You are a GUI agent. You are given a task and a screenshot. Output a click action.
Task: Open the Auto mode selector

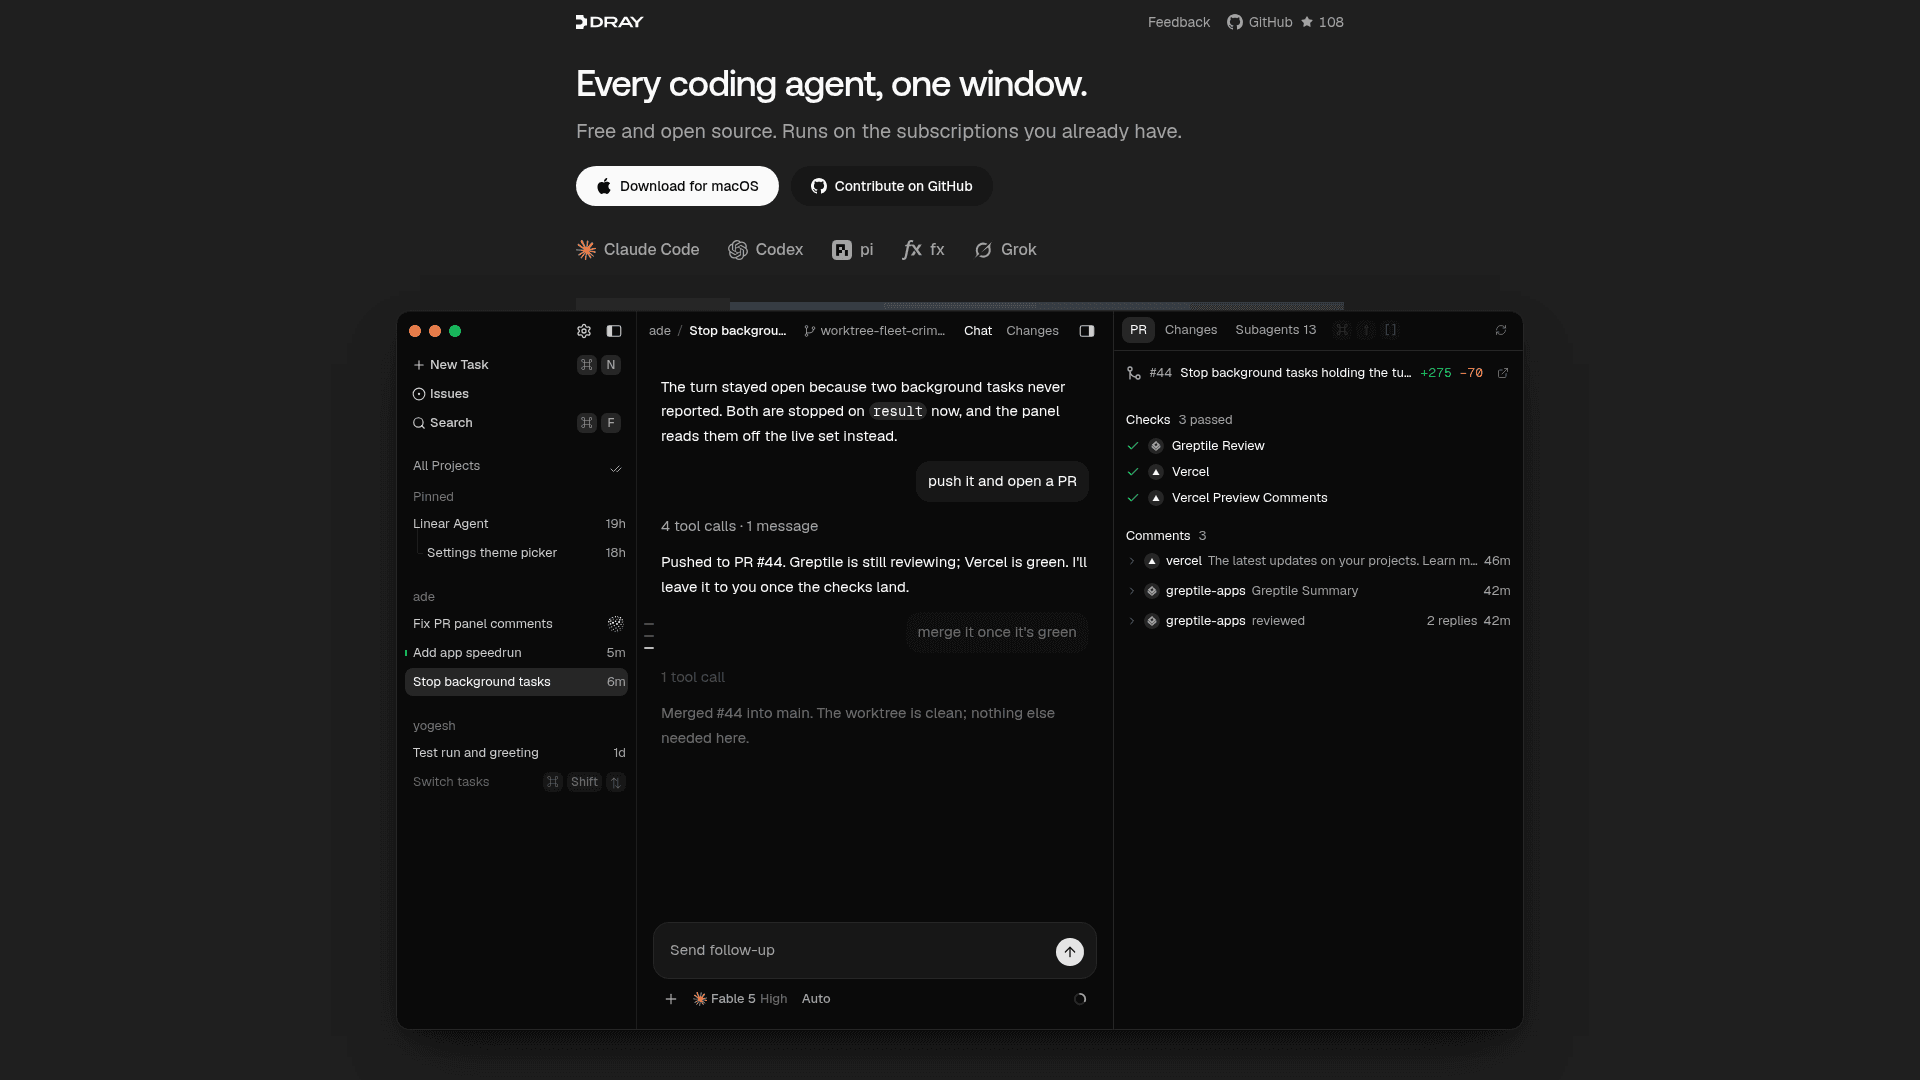tap(816, 999)
